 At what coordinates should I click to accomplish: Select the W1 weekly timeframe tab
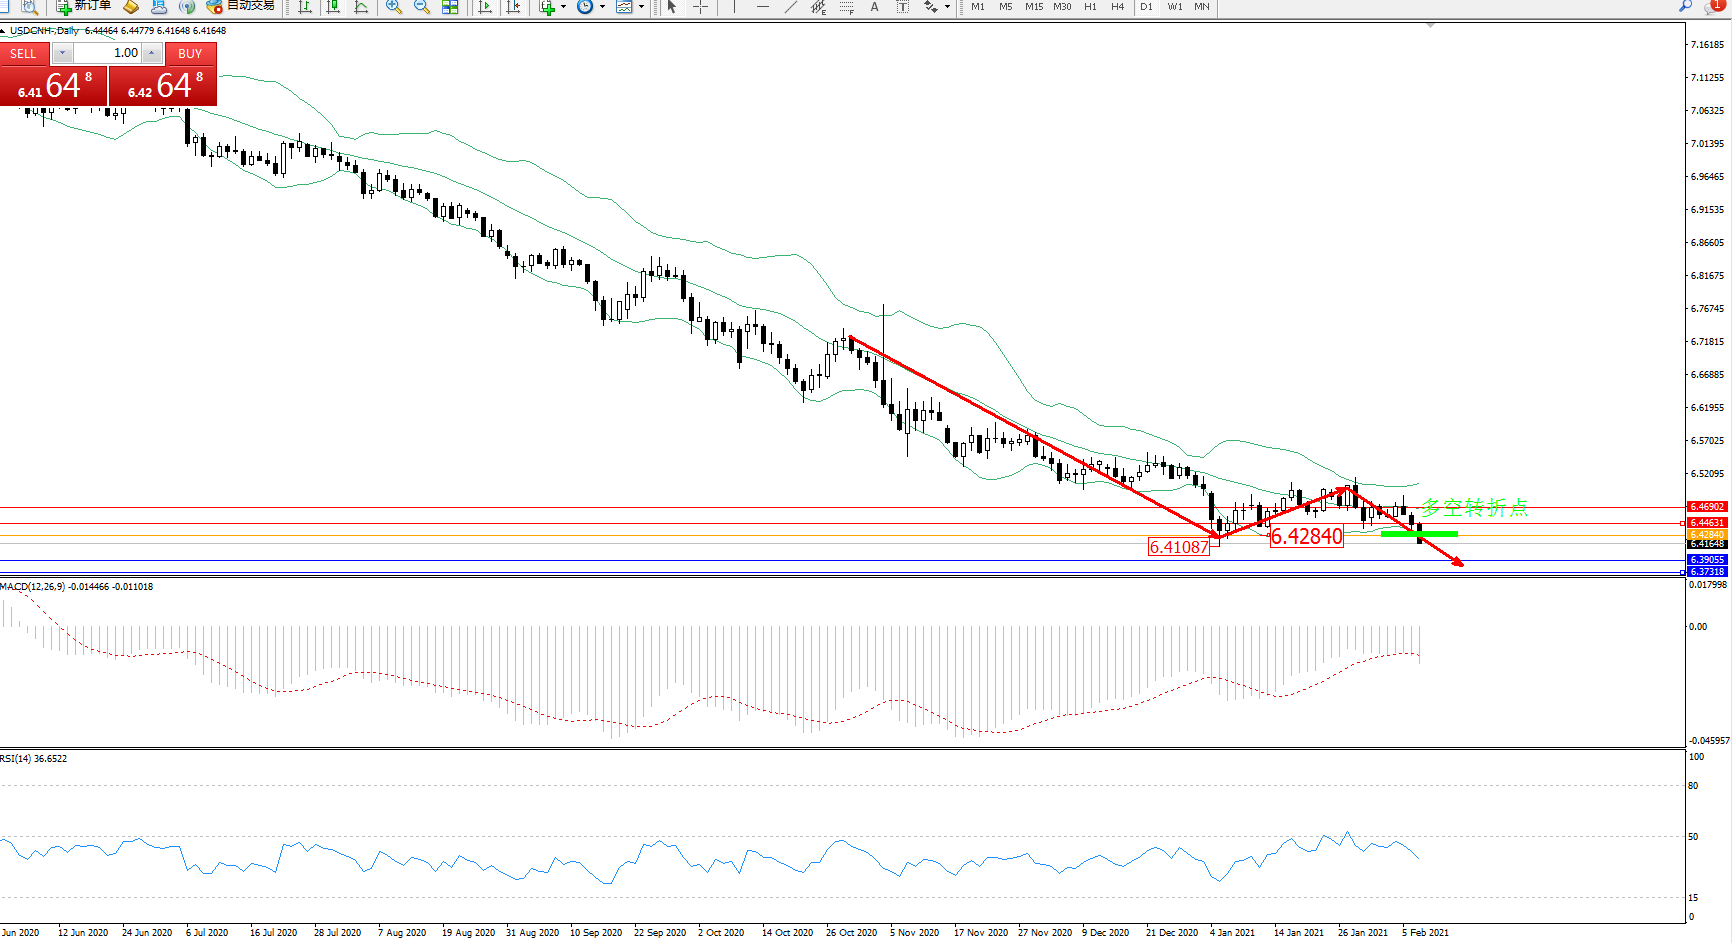click(x=1174, y=7)
